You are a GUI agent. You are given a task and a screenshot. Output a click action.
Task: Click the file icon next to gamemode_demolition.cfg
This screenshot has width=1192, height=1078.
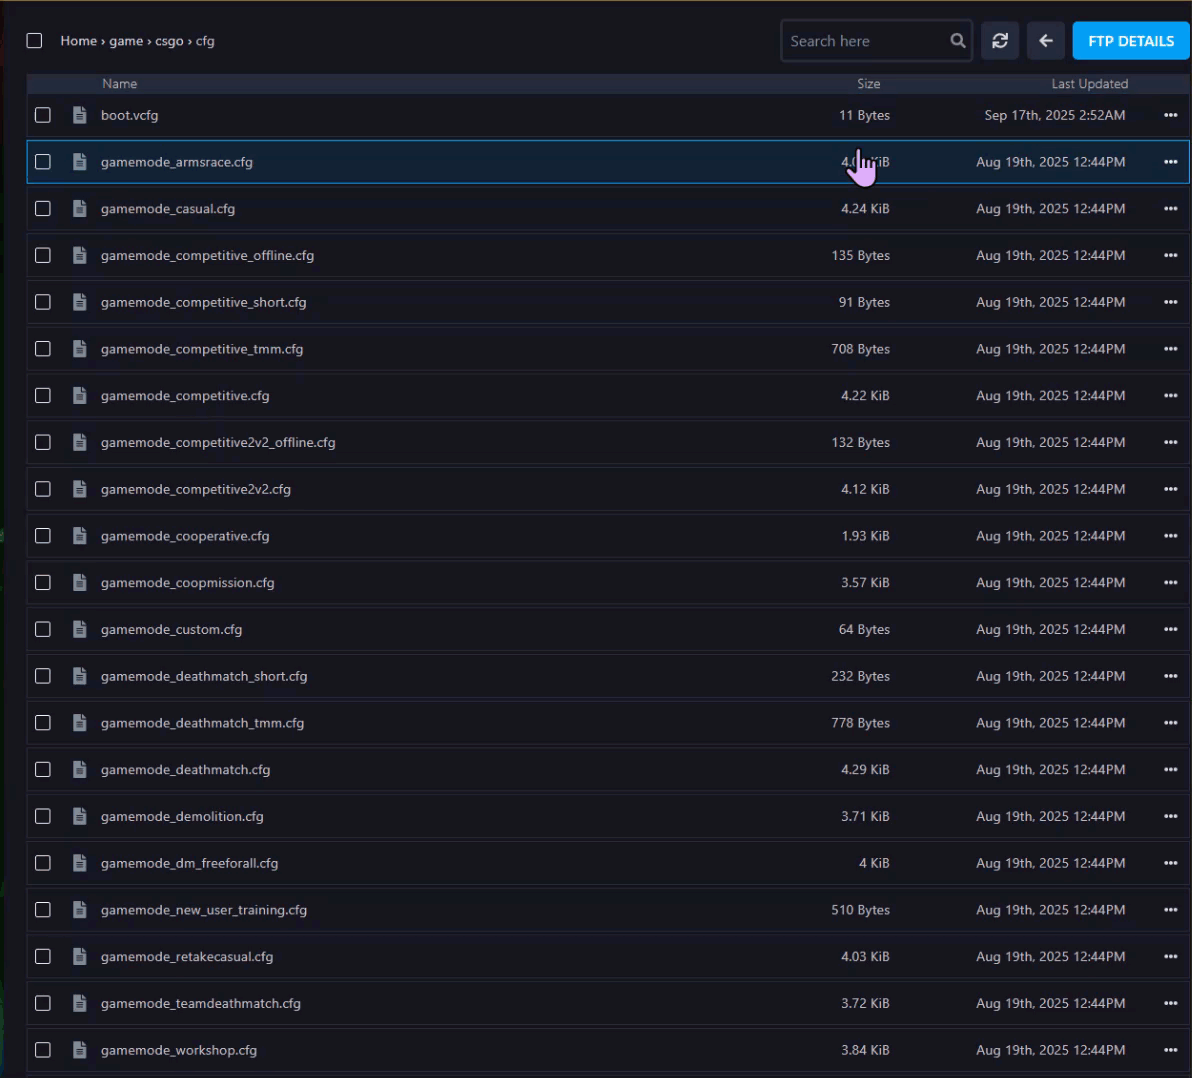click(80, 817)
